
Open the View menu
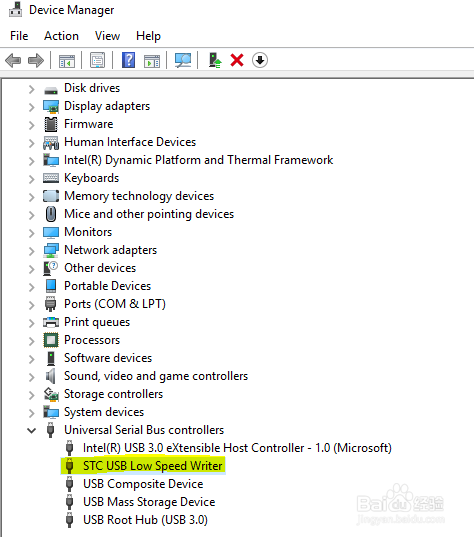108,36
